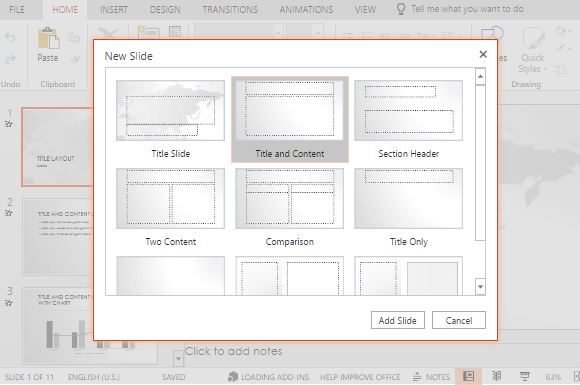Open the VIEW tab
The image size is (580, 385).
tap(365, 10)
